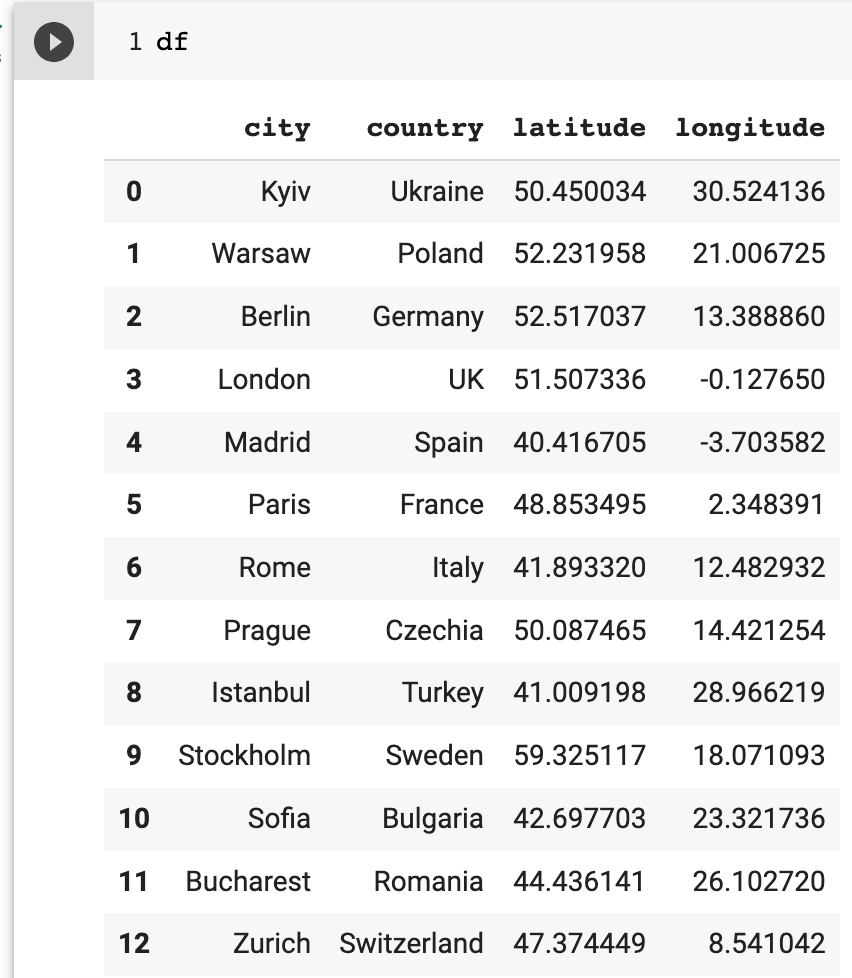
Task: Click the 'longitude' column header
Action: [750, 128]
